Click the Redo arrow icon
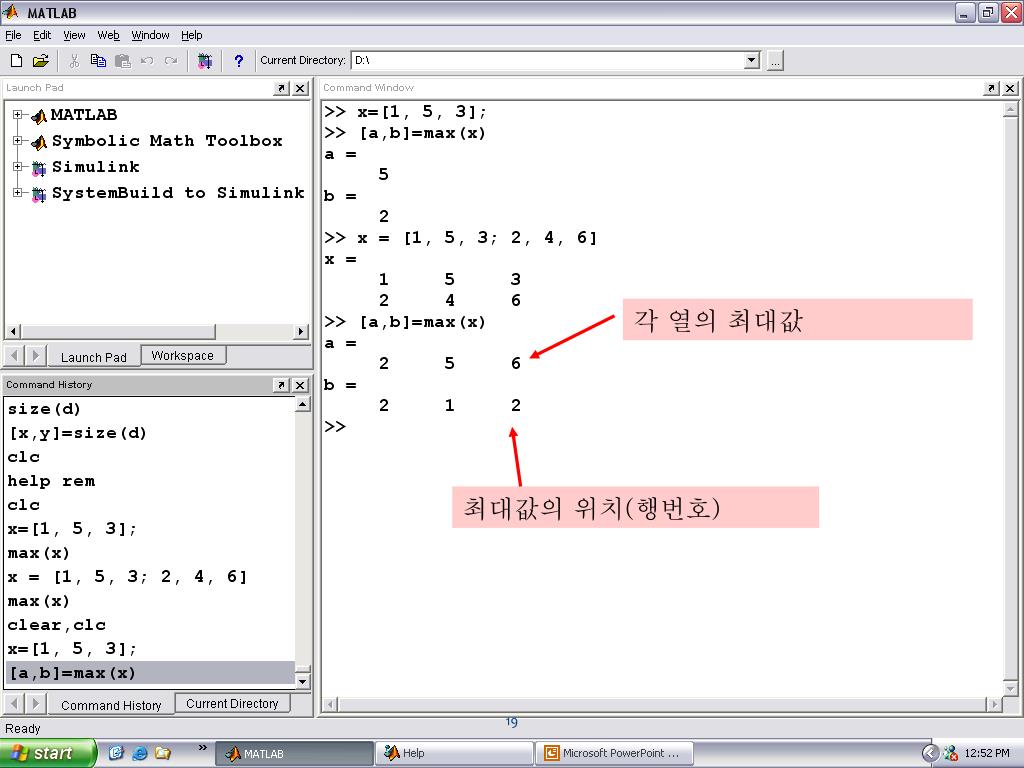Screen dimensions: 1024x768 171,61
